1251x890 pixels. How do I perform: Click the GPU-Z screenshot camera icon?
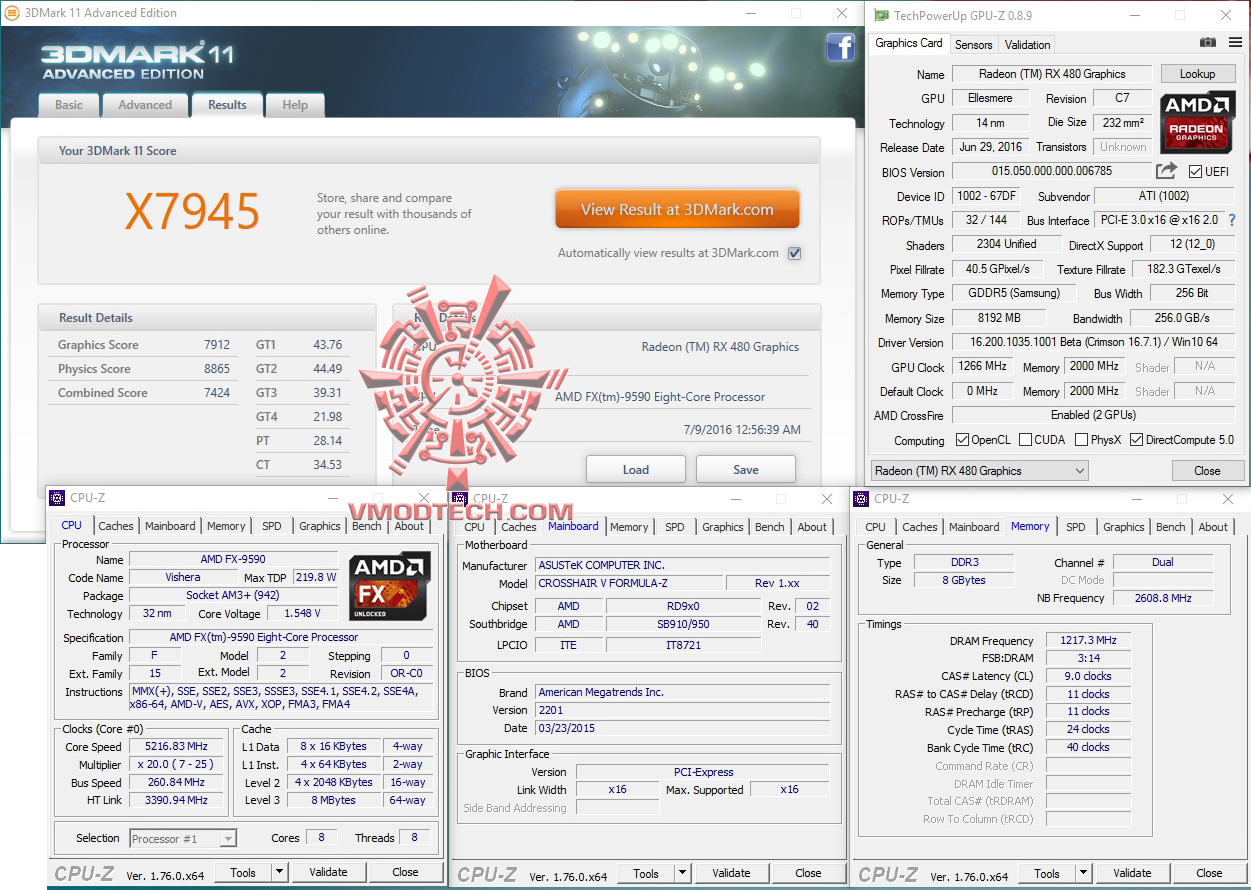tap(1208, 43)
